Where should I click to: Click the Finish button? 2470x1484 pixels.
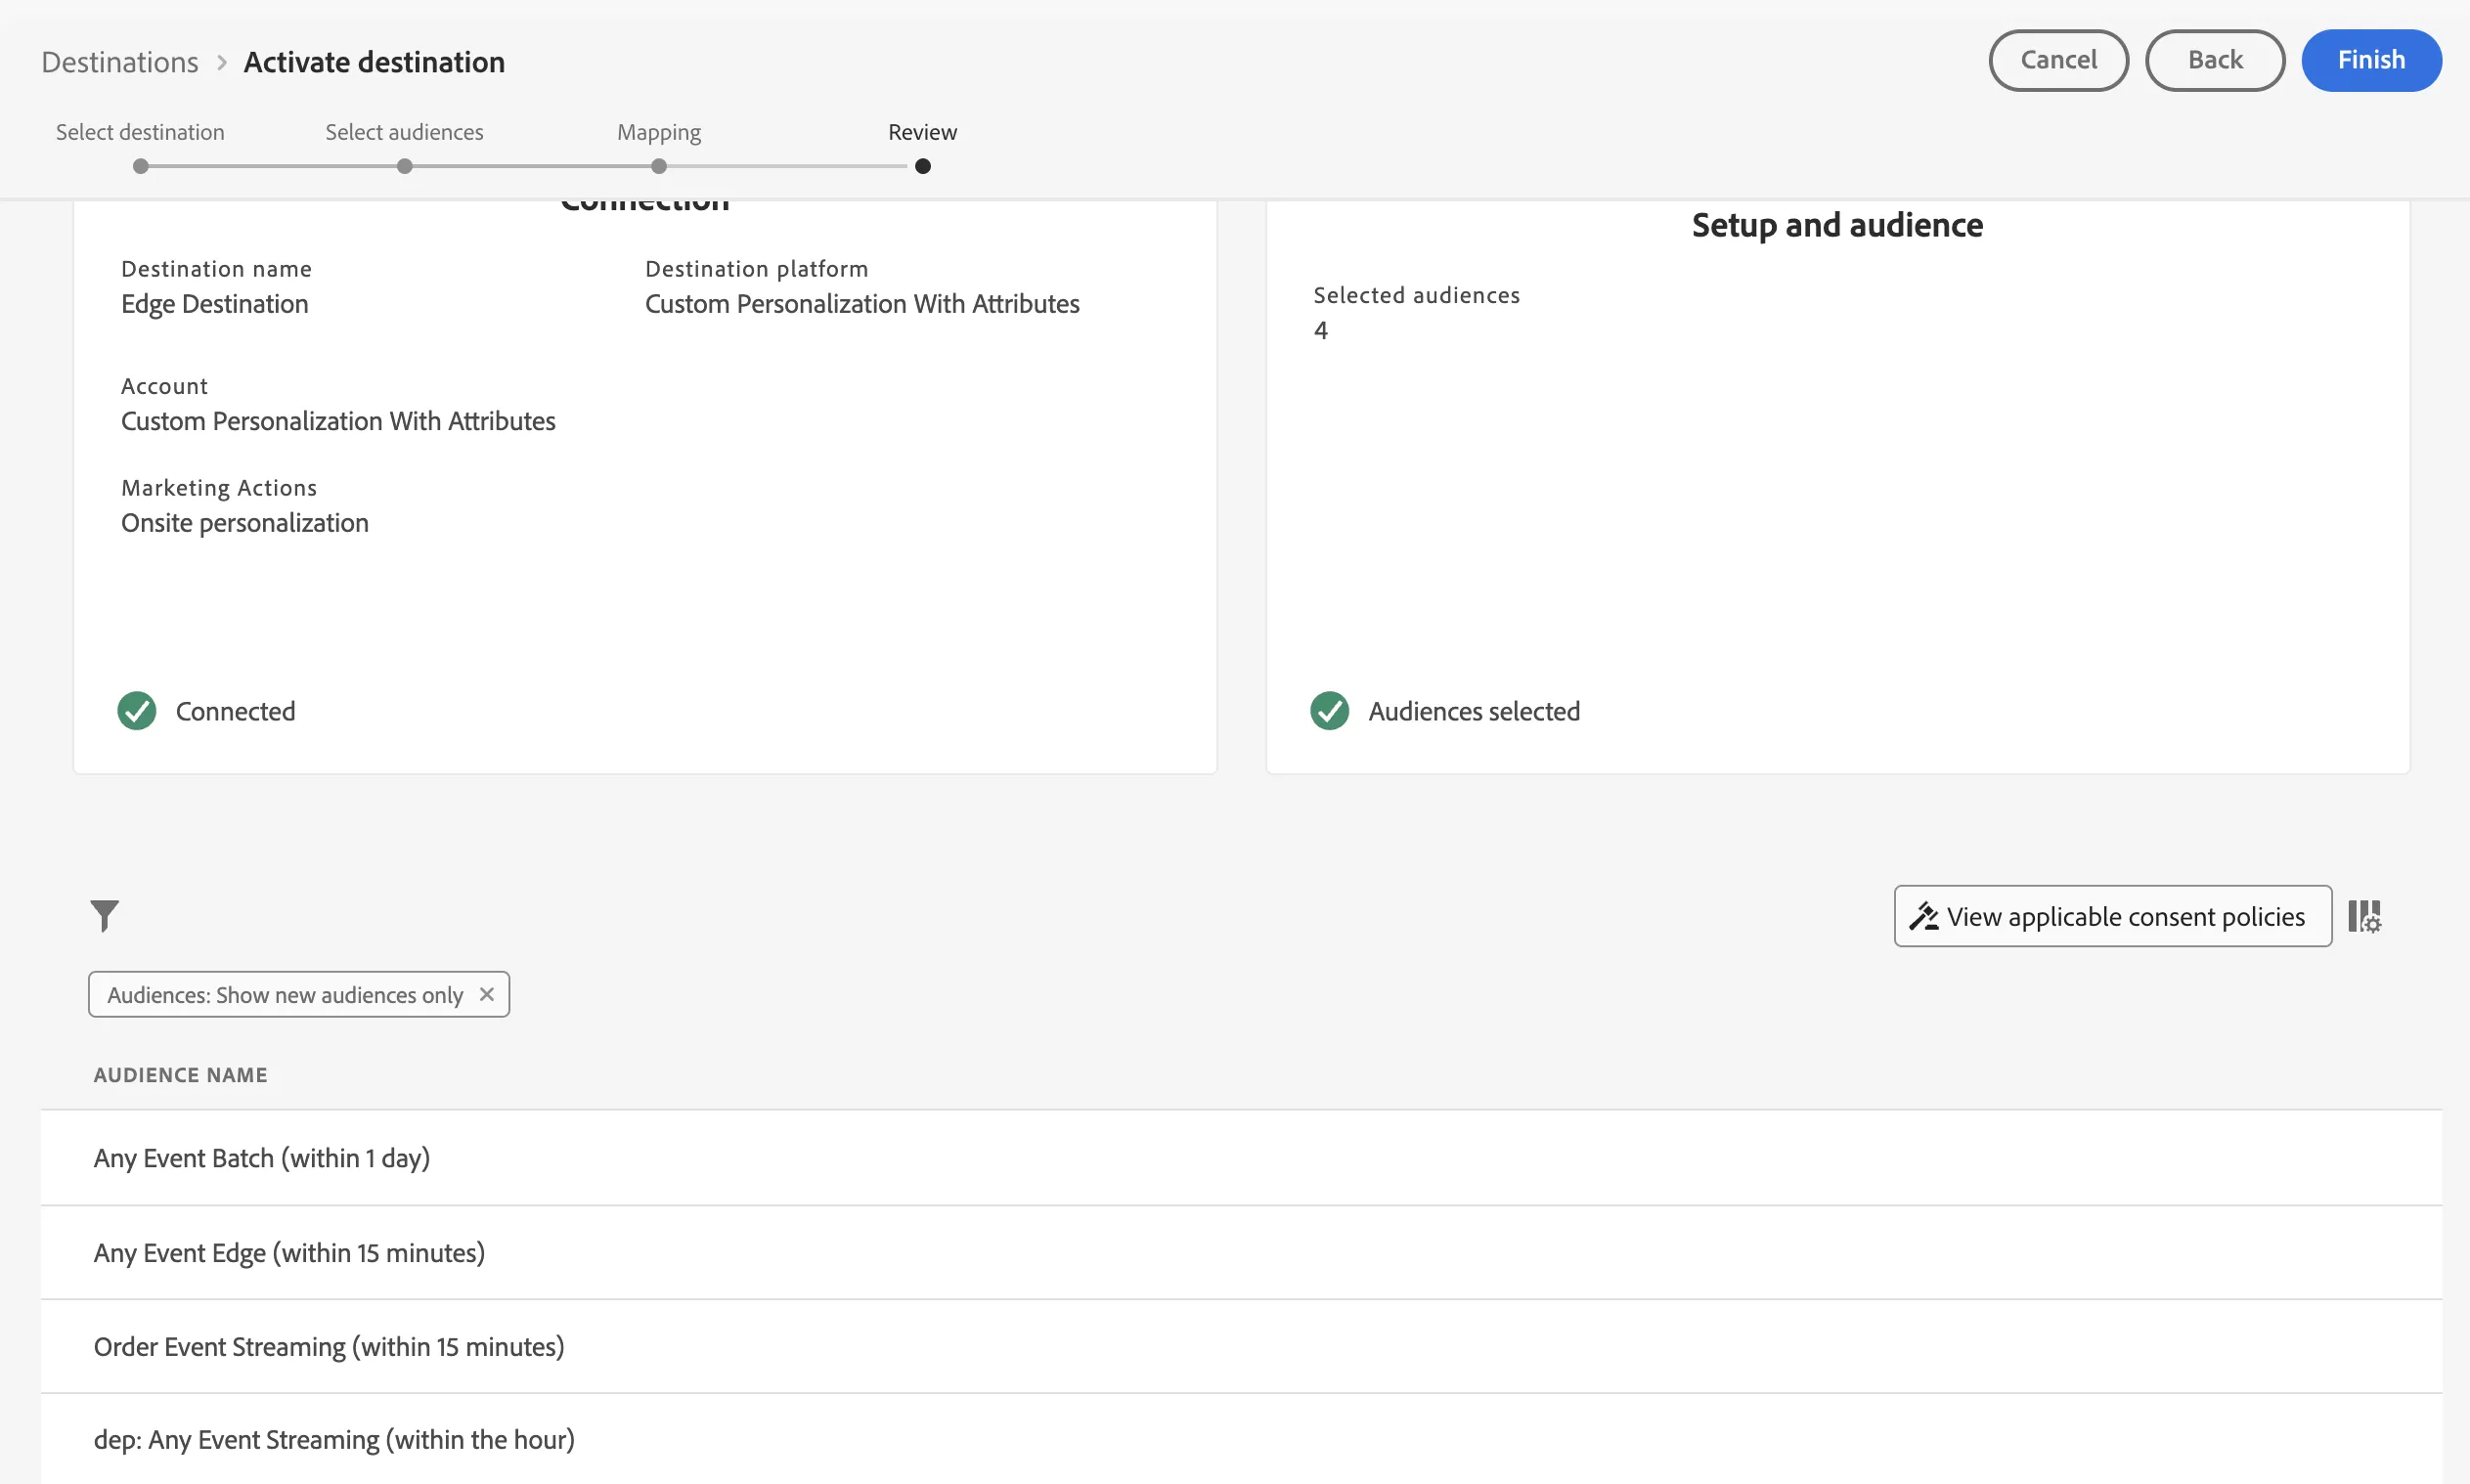click(x=2371, y=60)
